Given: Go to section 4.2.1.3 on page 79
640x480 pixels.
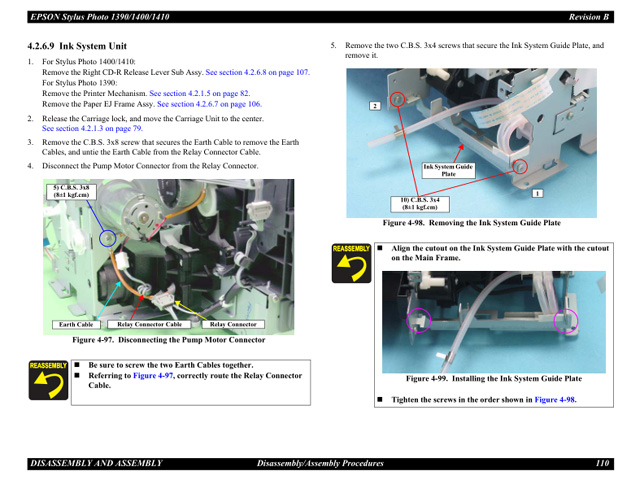Looking at the screenshot, I should coord(92,129).
